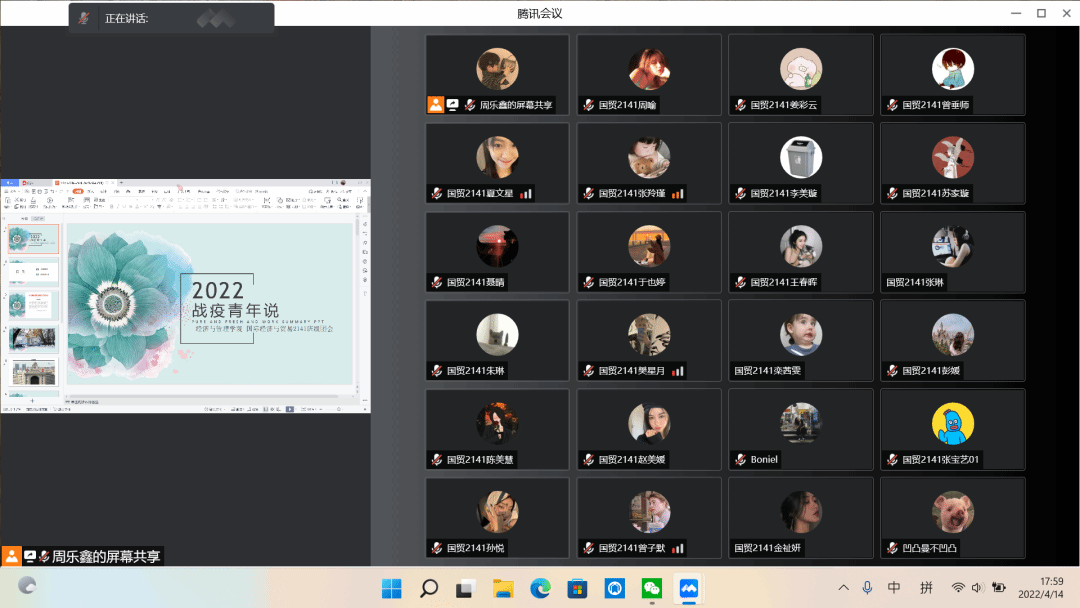This screenshot has height=608, width=1080.
Task: Click the Tencent Meeting icon in taskbar
Action: [x=688, y=588]
